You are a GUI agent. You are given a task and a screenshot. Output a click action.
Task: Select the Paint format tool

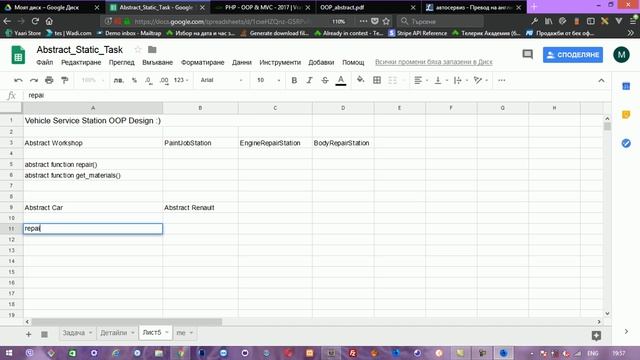(64, 80)
